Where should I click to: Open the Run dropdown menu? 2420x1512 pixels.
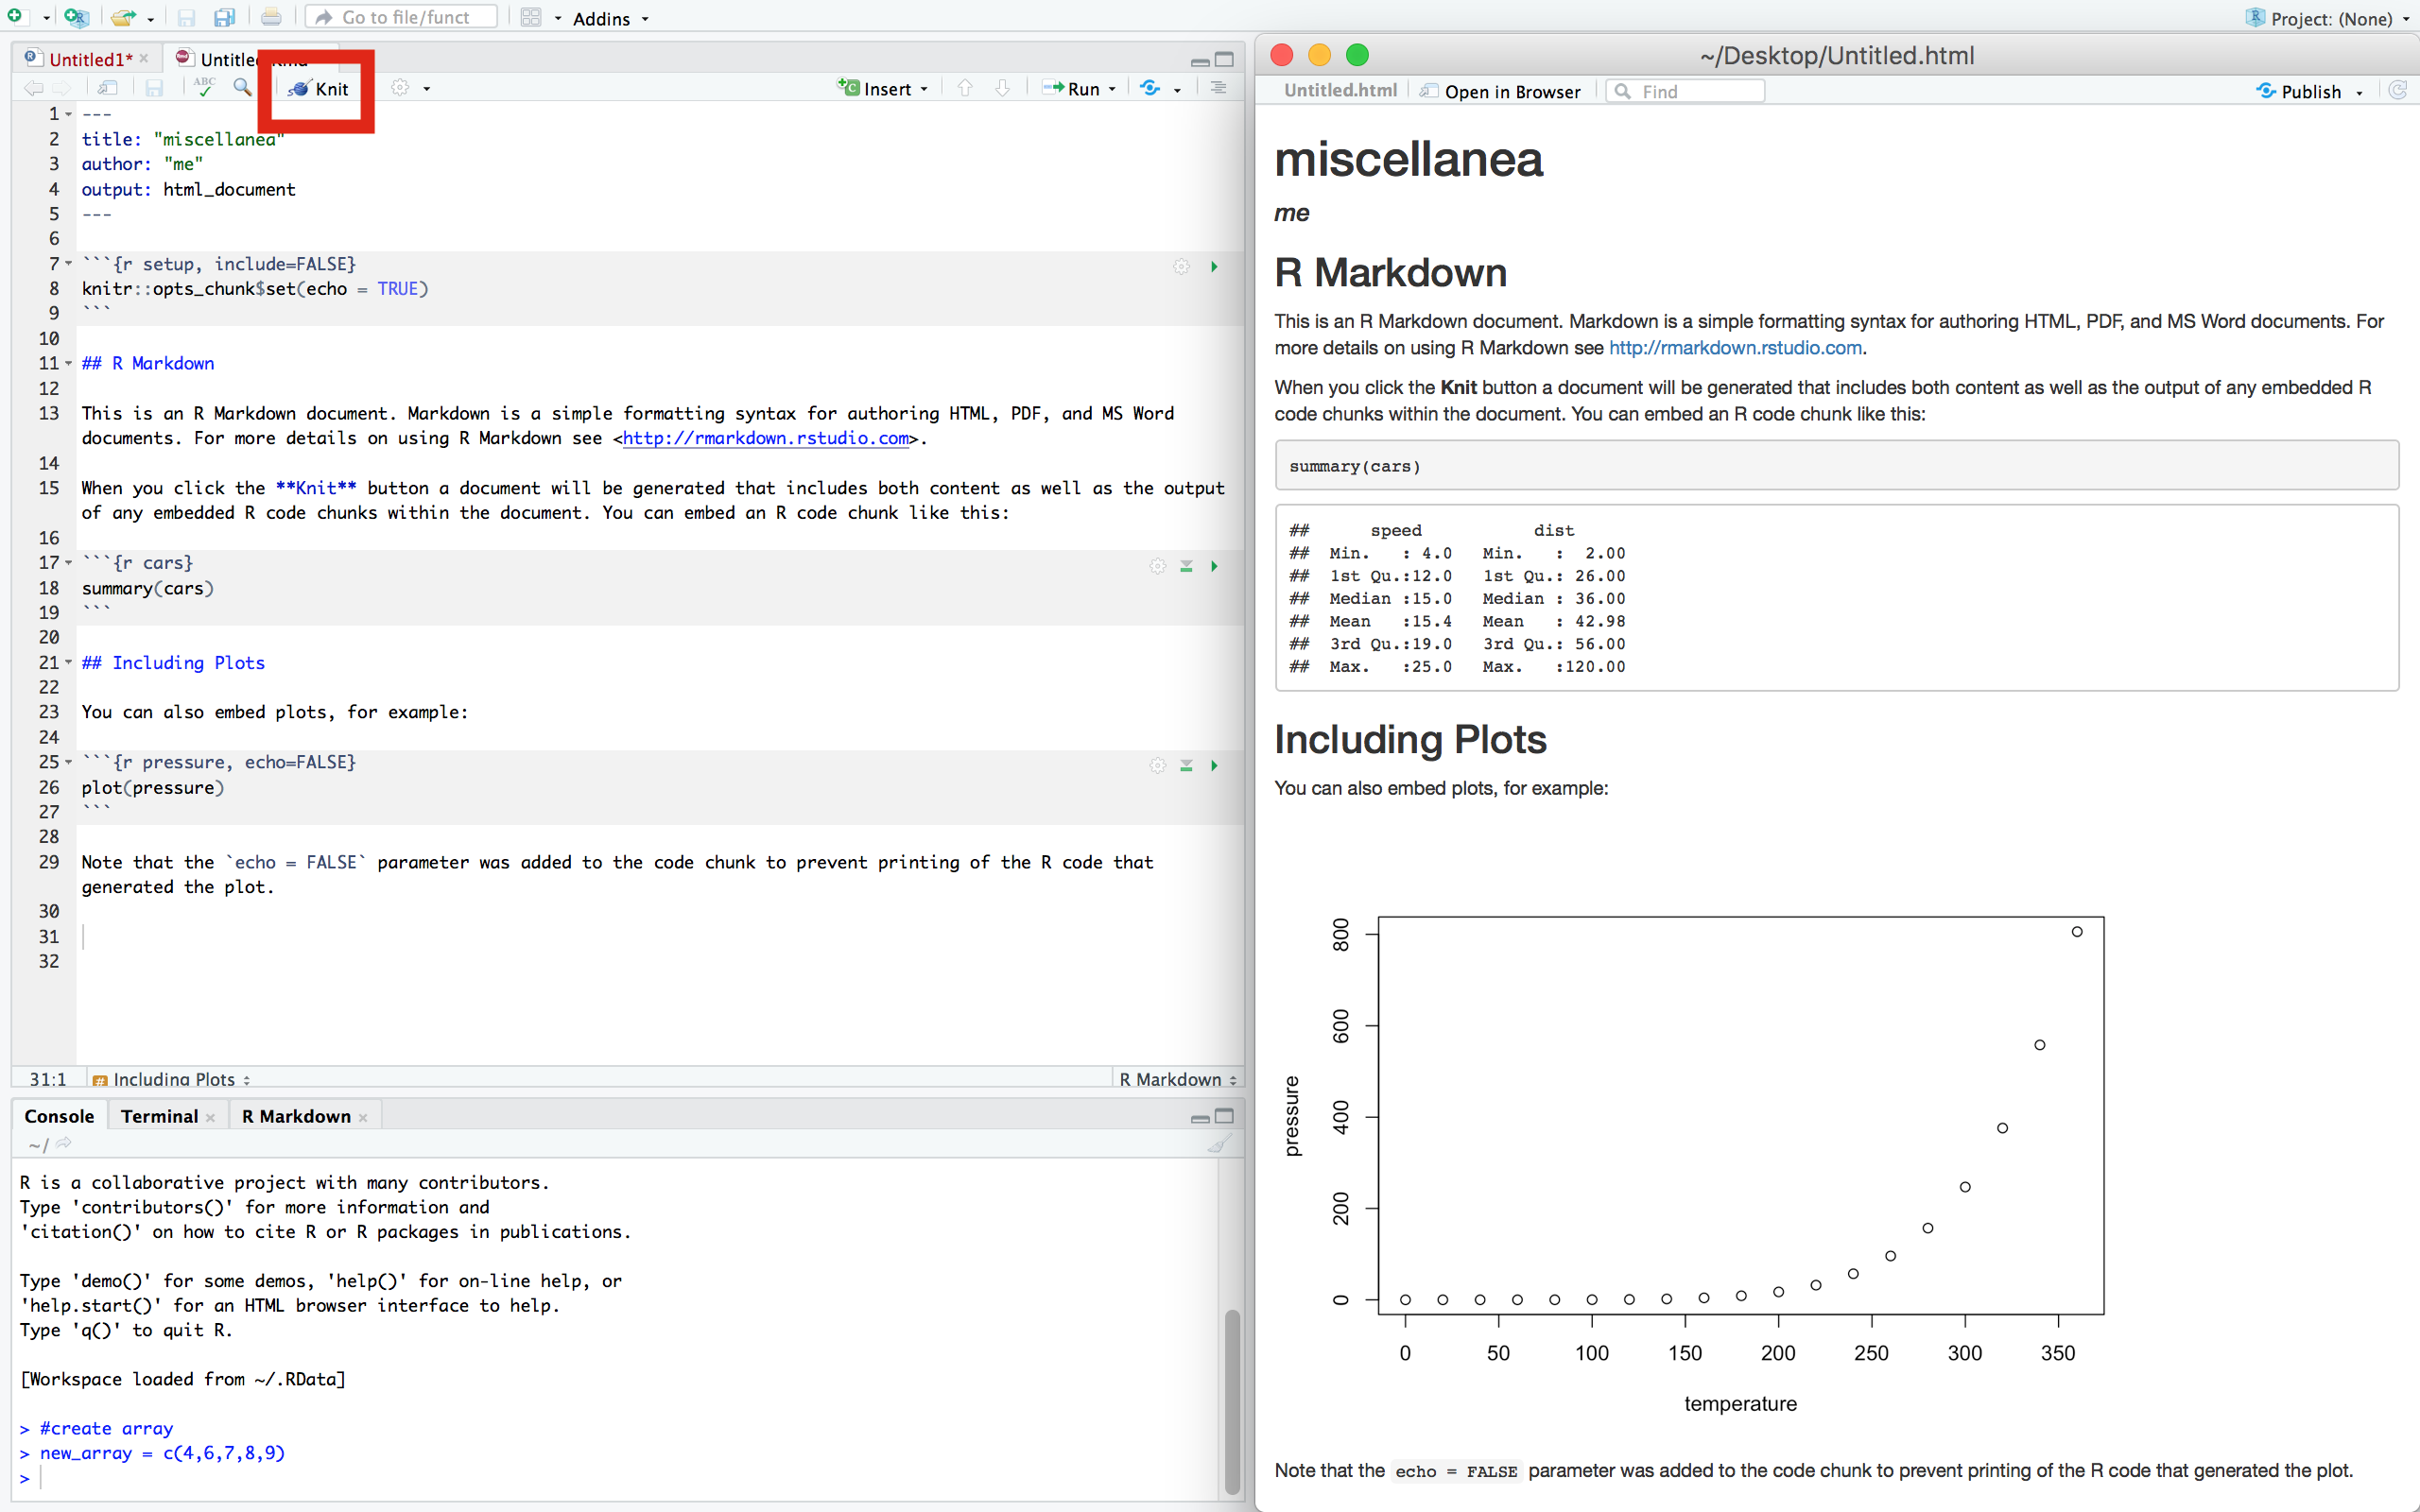click(1112, 89)
